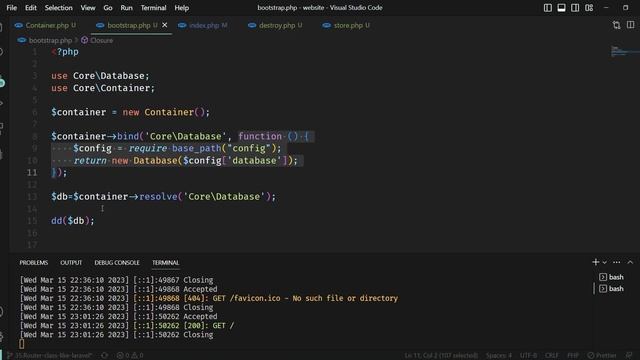
Task: Open terminal panel more actions ellipsis
Action: [617, 262]
